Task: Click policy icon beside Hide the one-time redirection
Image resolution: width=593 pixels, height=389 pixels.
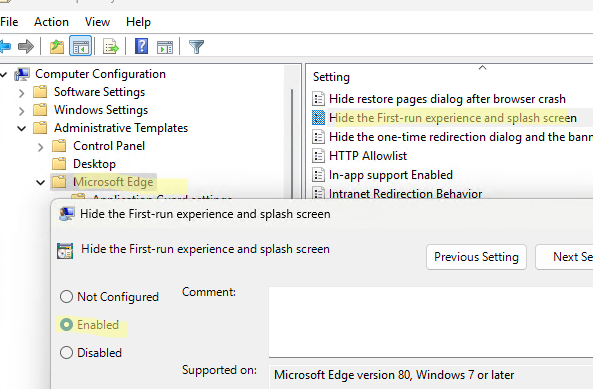Action: point(318,137)
